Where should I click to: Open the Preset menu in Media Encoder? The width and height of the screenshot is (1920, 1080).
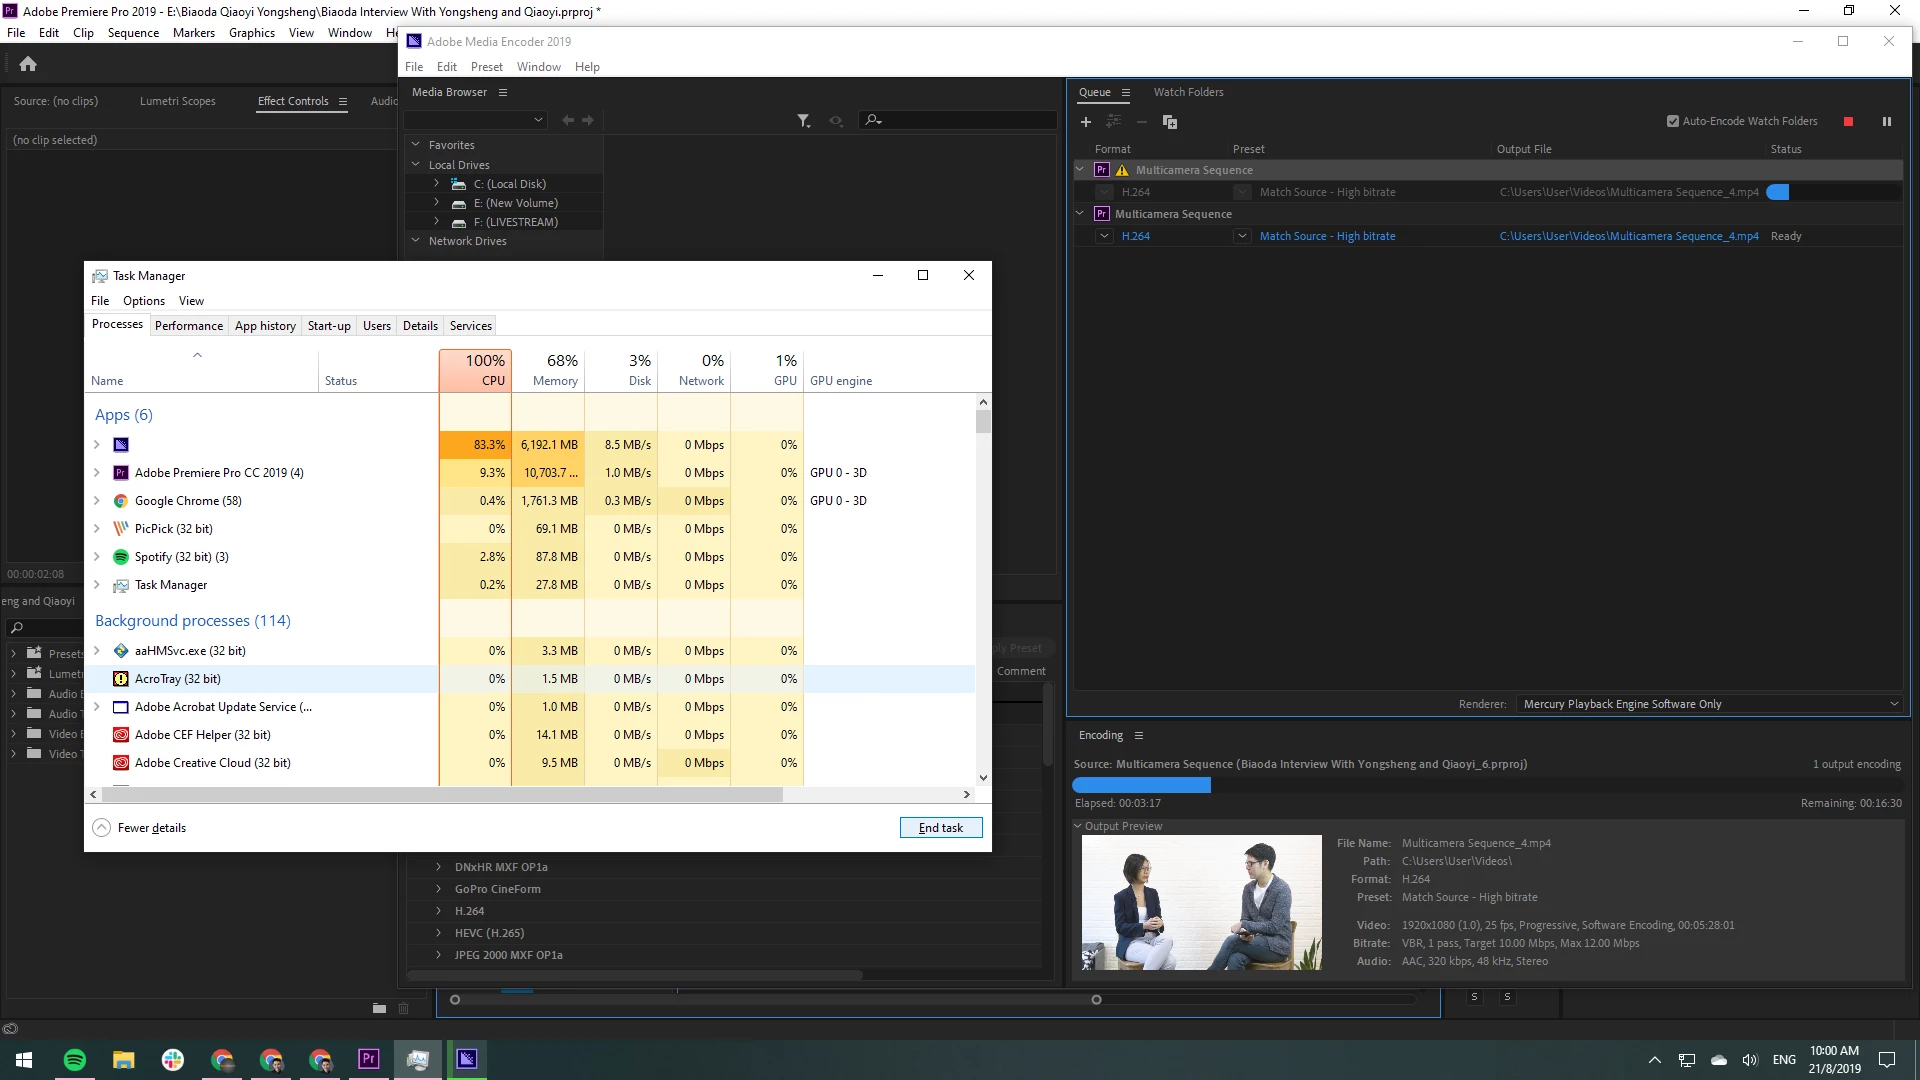click(x=486, y=67)
